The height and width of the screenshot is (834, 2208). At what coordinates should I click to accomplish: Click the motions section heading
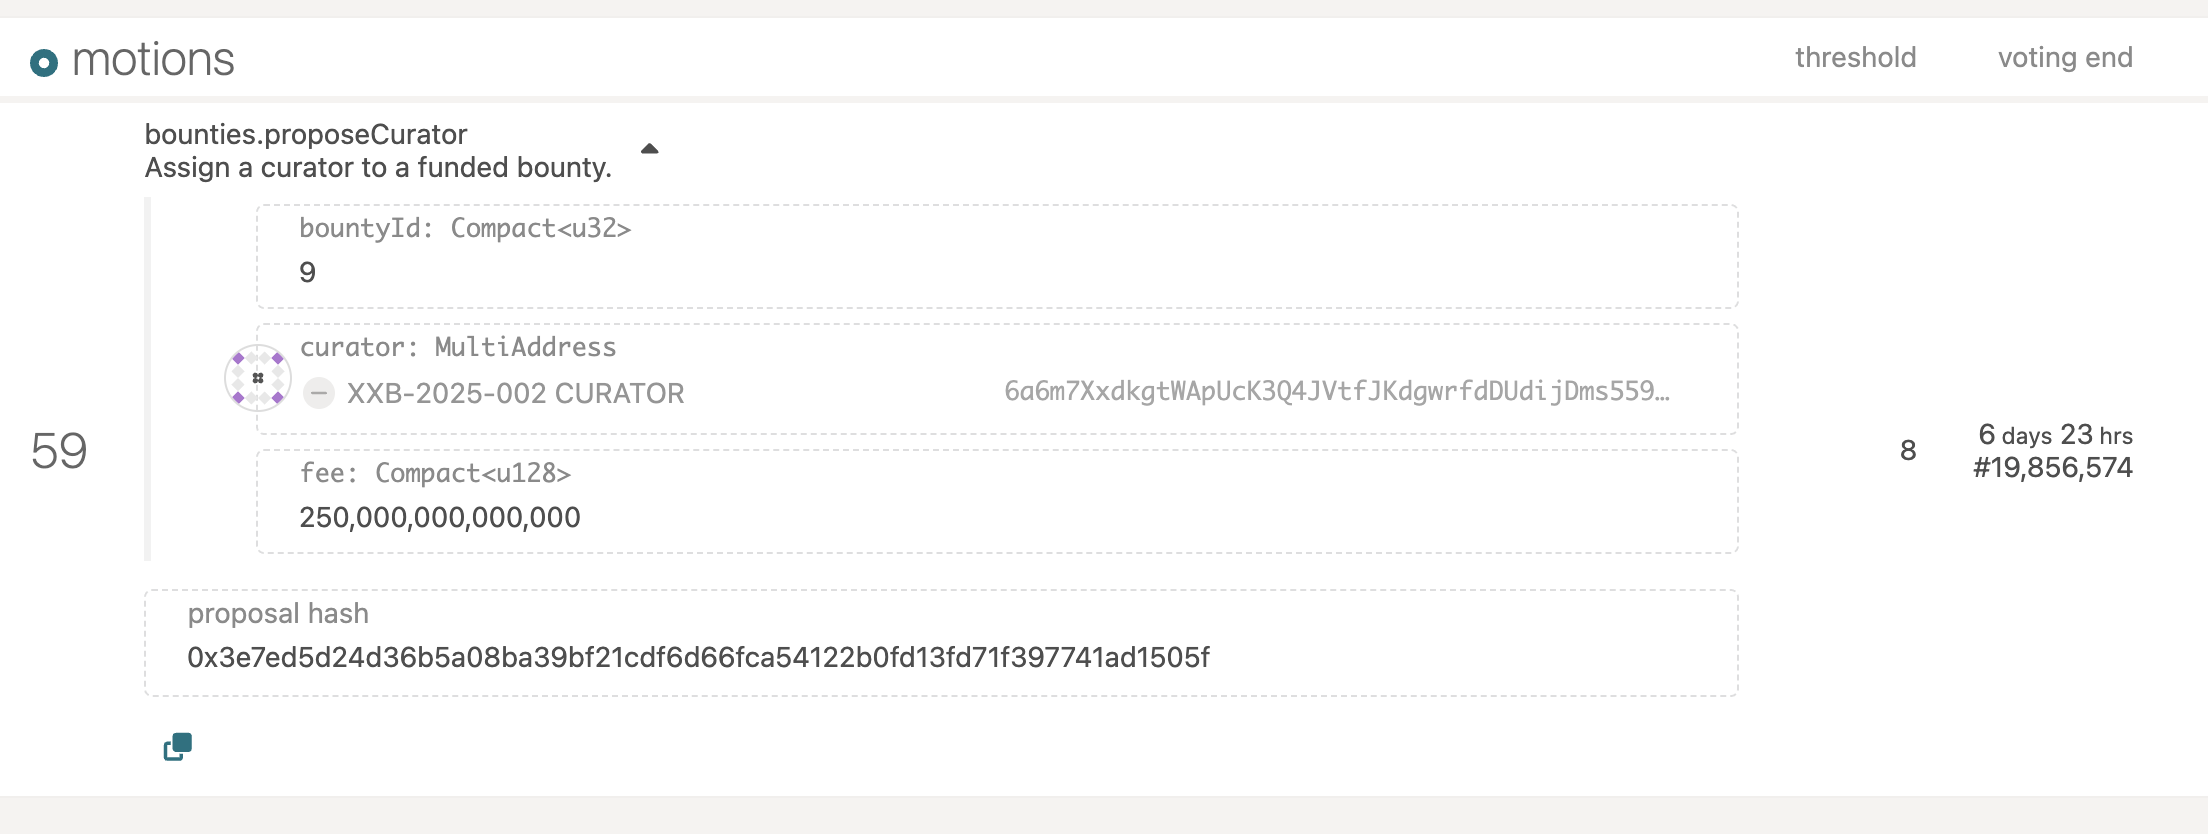coord(153,60)
